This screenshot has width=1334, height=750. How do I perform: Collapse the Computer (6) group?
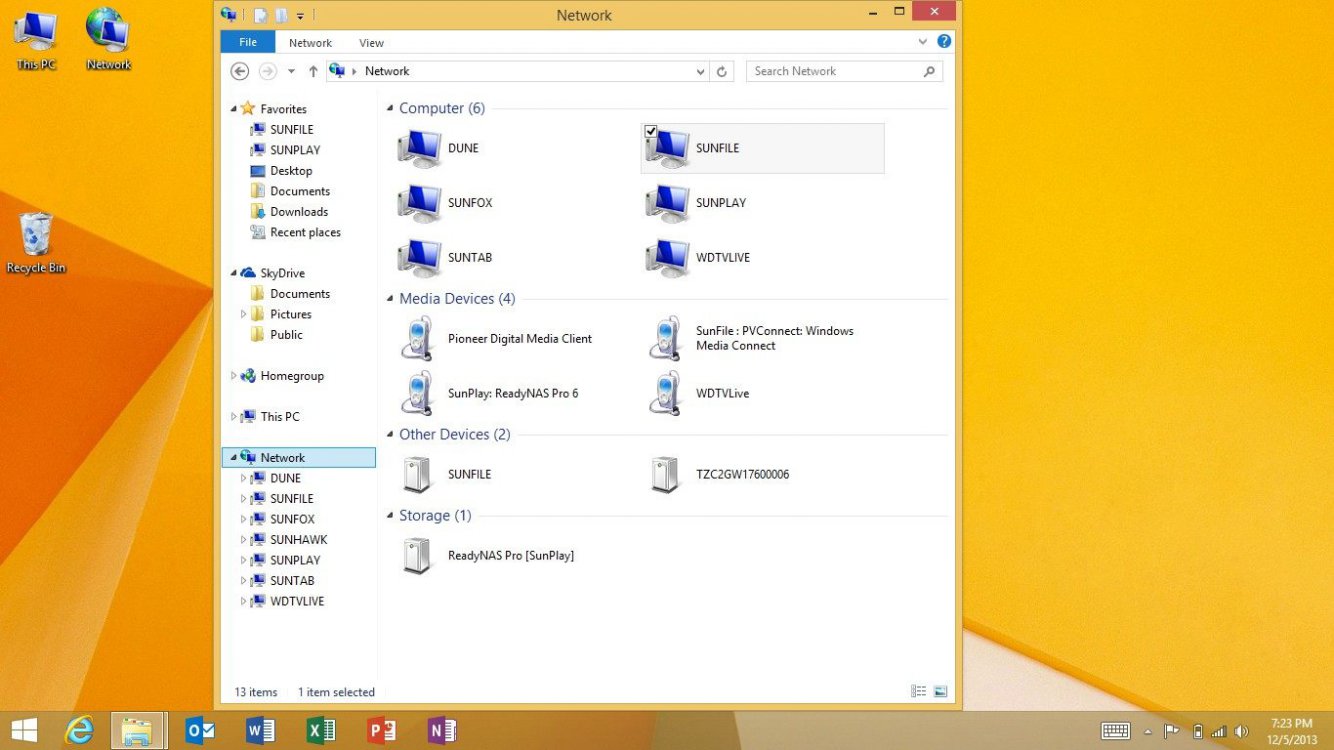[x=390, y=109]
